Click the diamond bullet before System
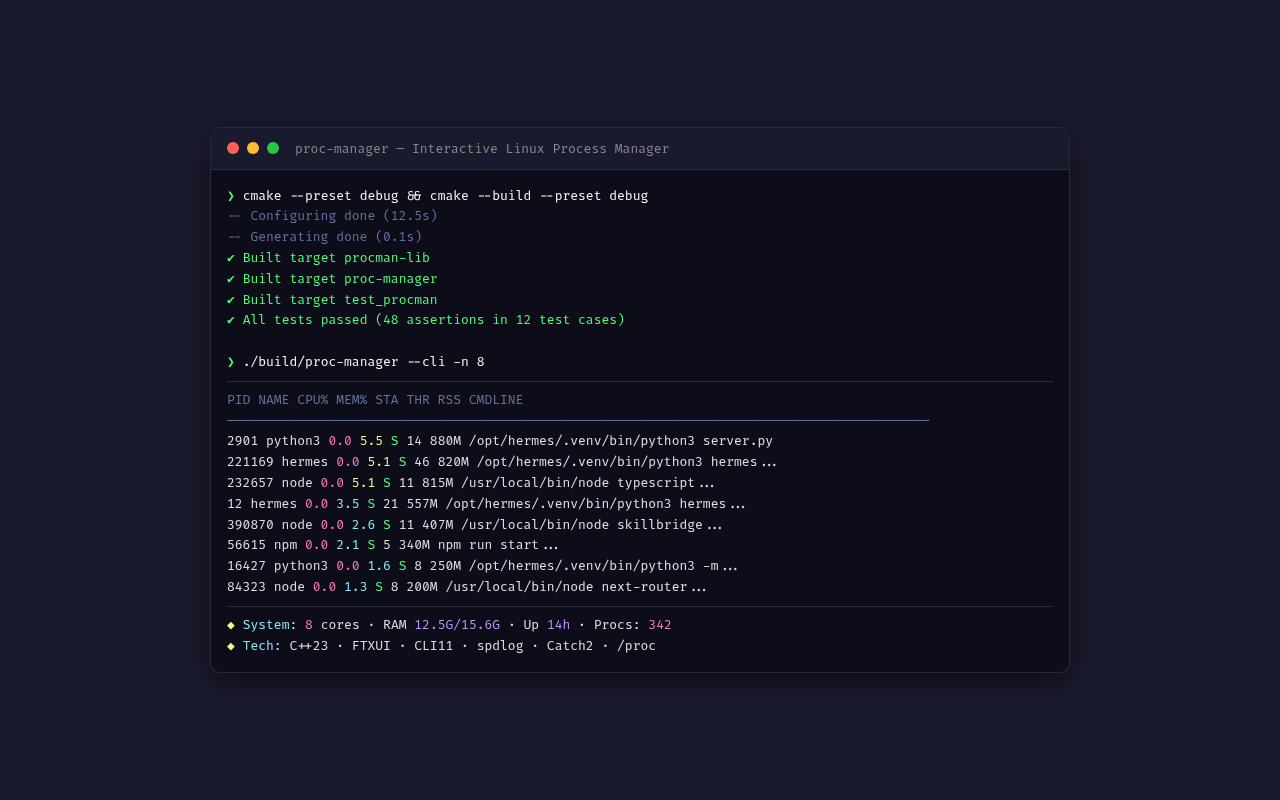 coord(231,625)
